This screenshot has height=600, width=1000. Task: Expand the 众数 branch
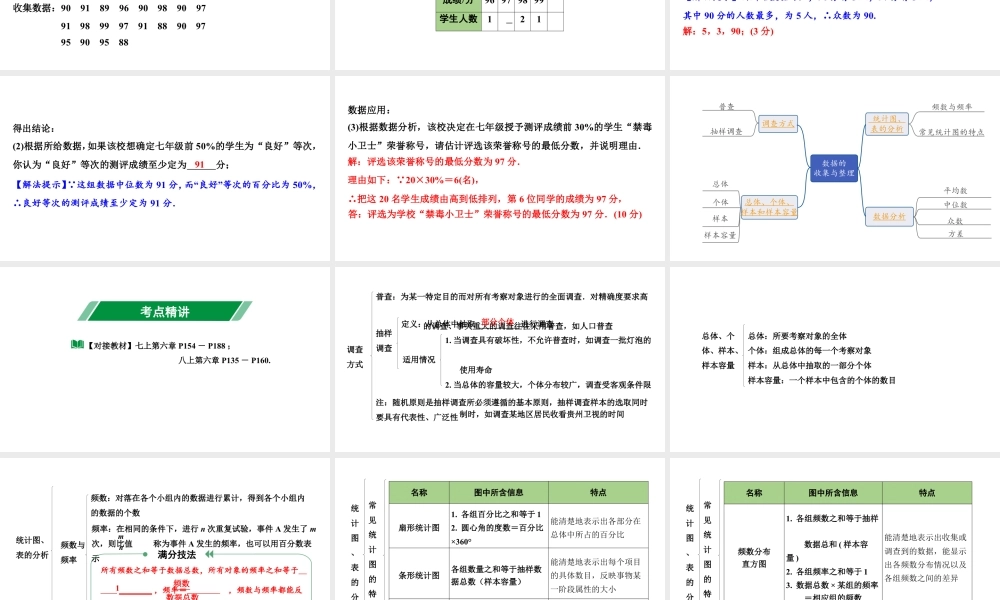point(955,220)
